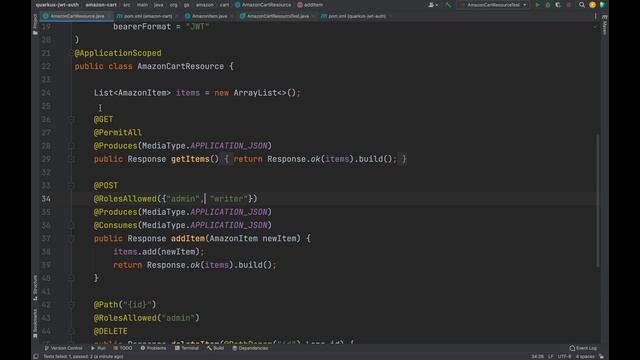Click the @DELETE annotation
This screenshot has width=640, height=360.
click(x=111, y=331)
